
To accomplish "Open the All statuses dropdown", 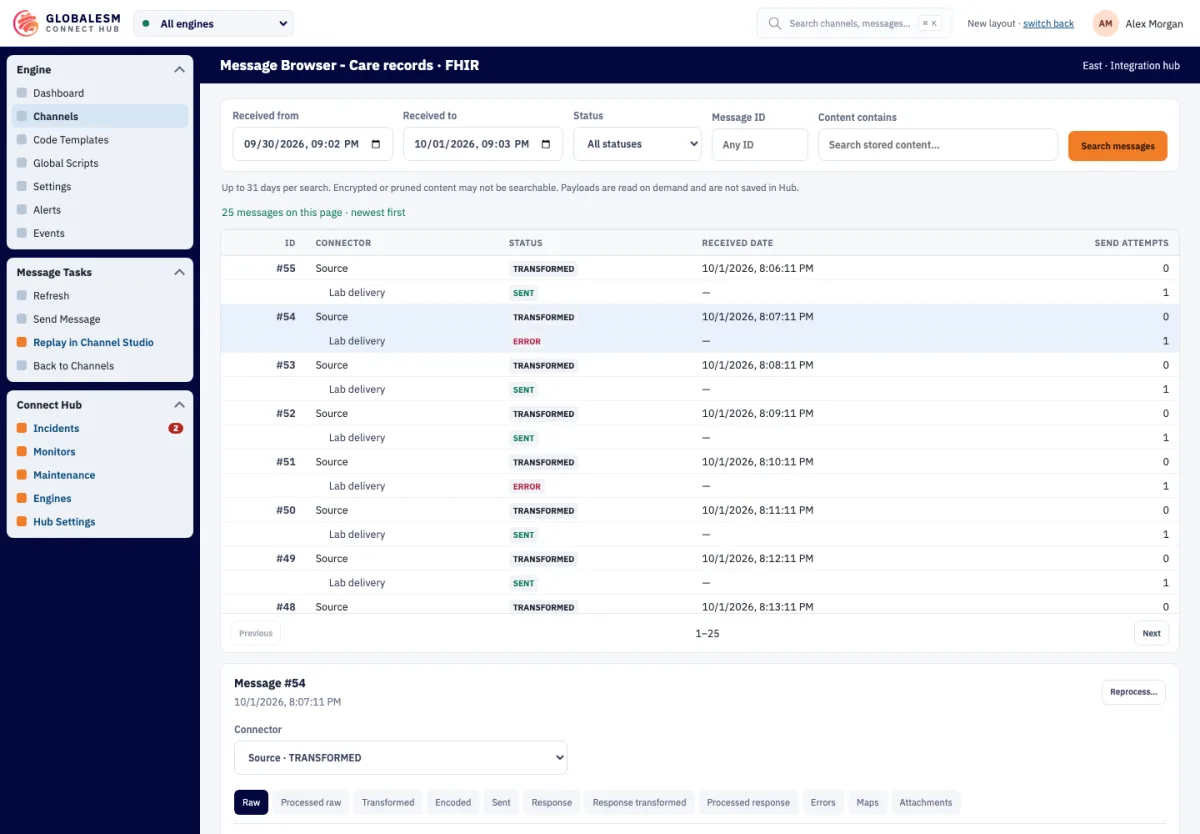I will 638,144.
